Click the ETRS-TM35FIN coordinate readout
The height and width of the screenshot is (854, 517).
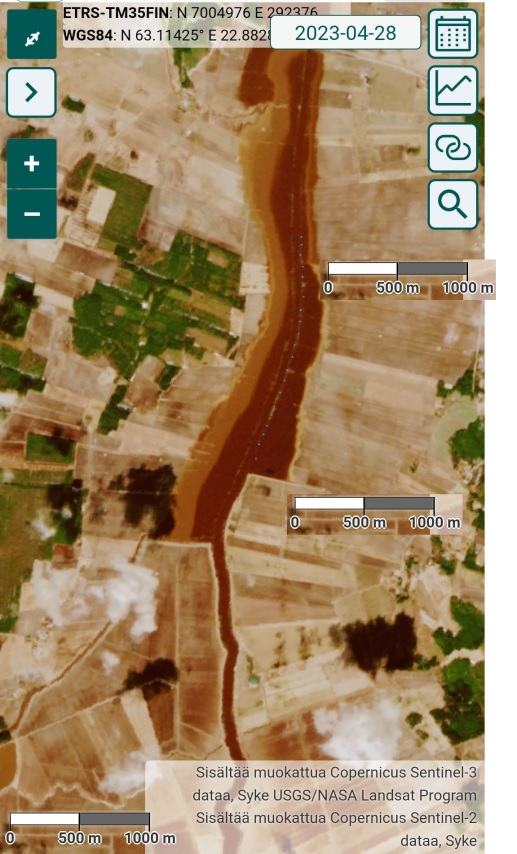190,13
